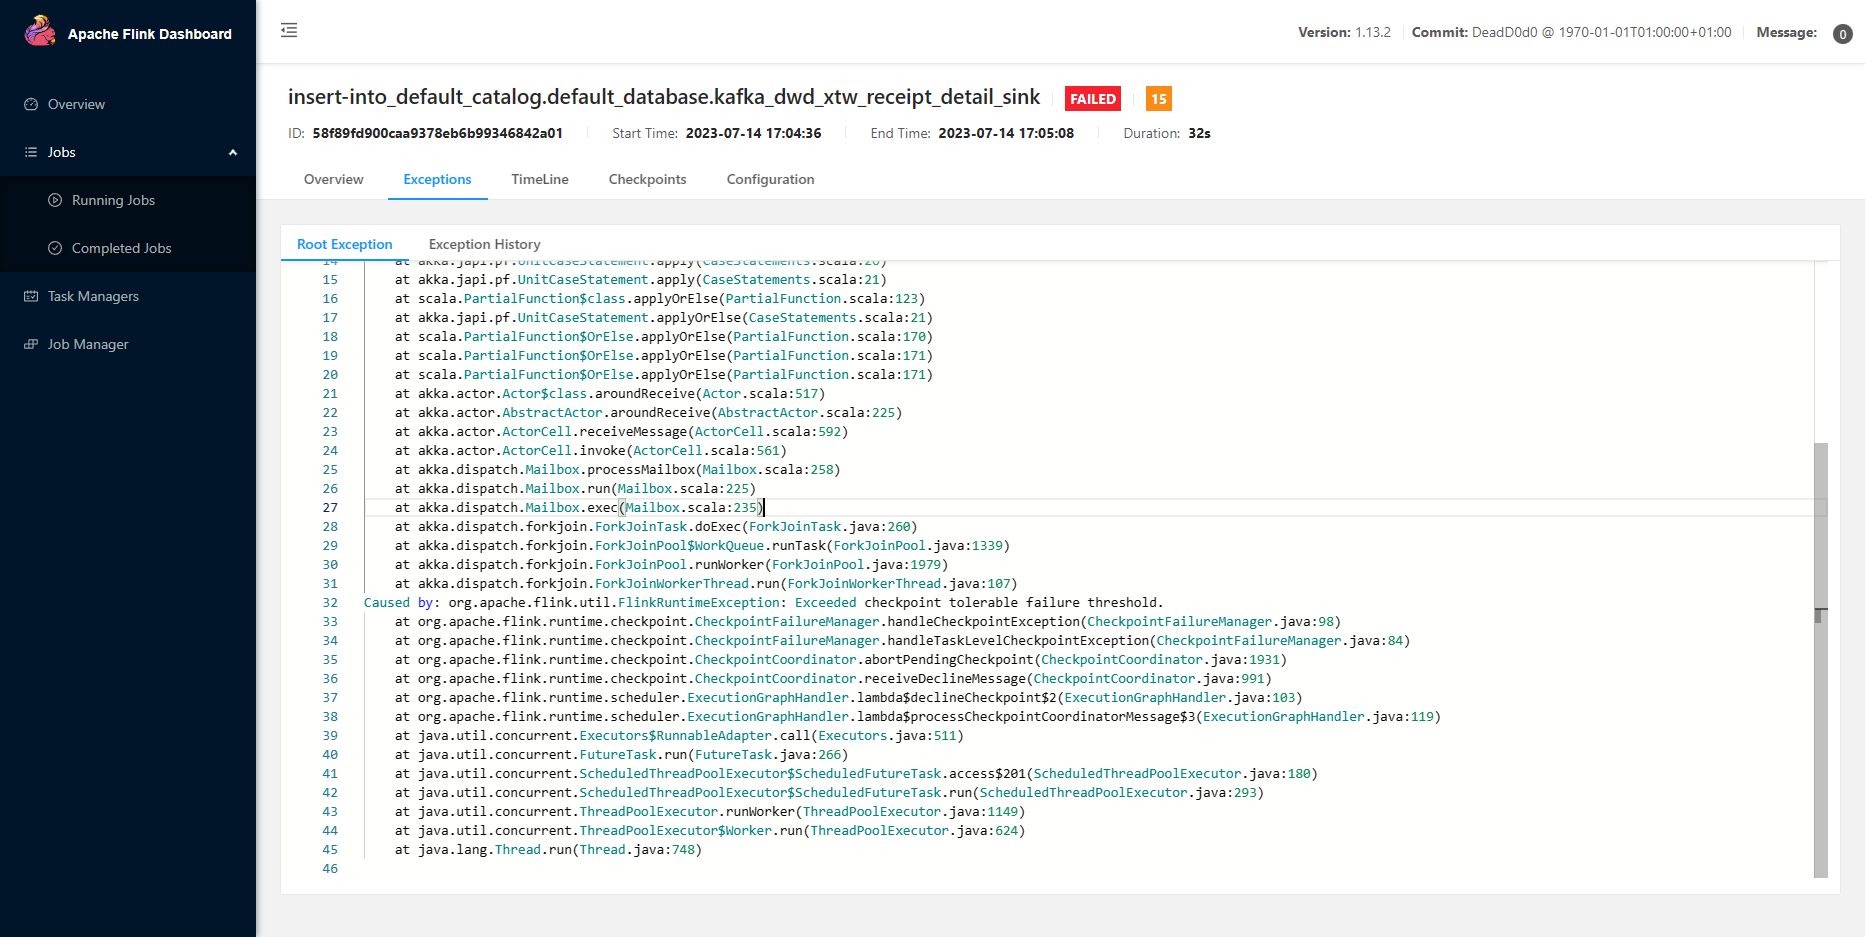Click the CheckpointFailureManager.java:98 line

(867, 621)
